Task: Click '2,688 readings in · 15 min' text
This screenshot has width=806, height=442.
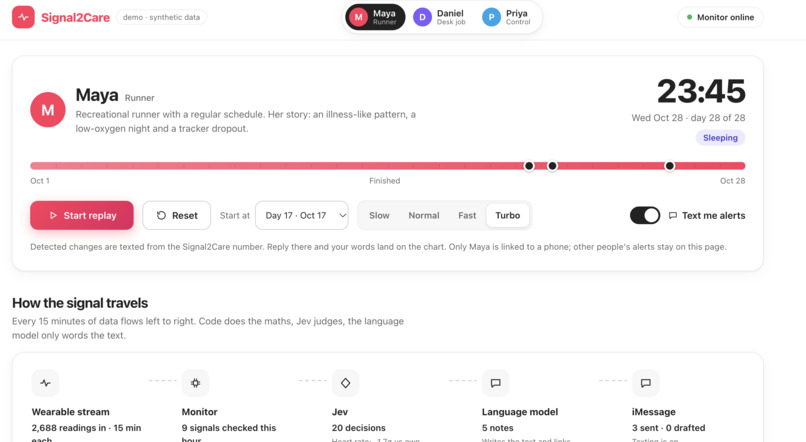Action: tap(86, 428)
